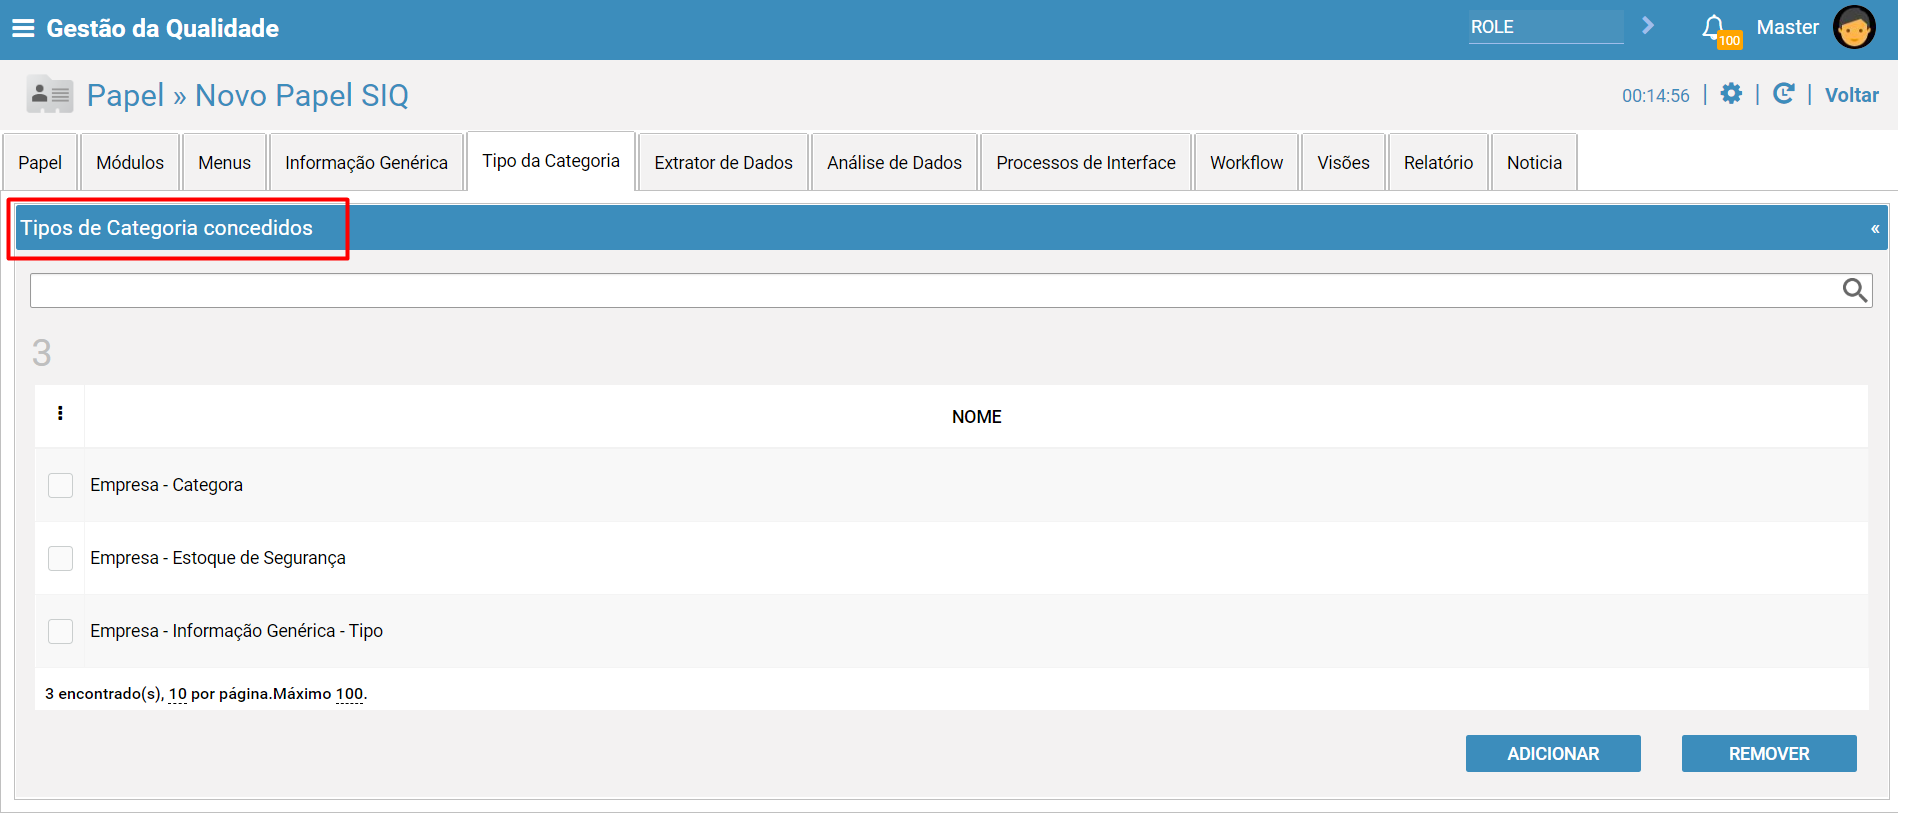The height and width of the screenshot is (817, 1919).
Task: Click the REMOVER button
Action: 1769,754
